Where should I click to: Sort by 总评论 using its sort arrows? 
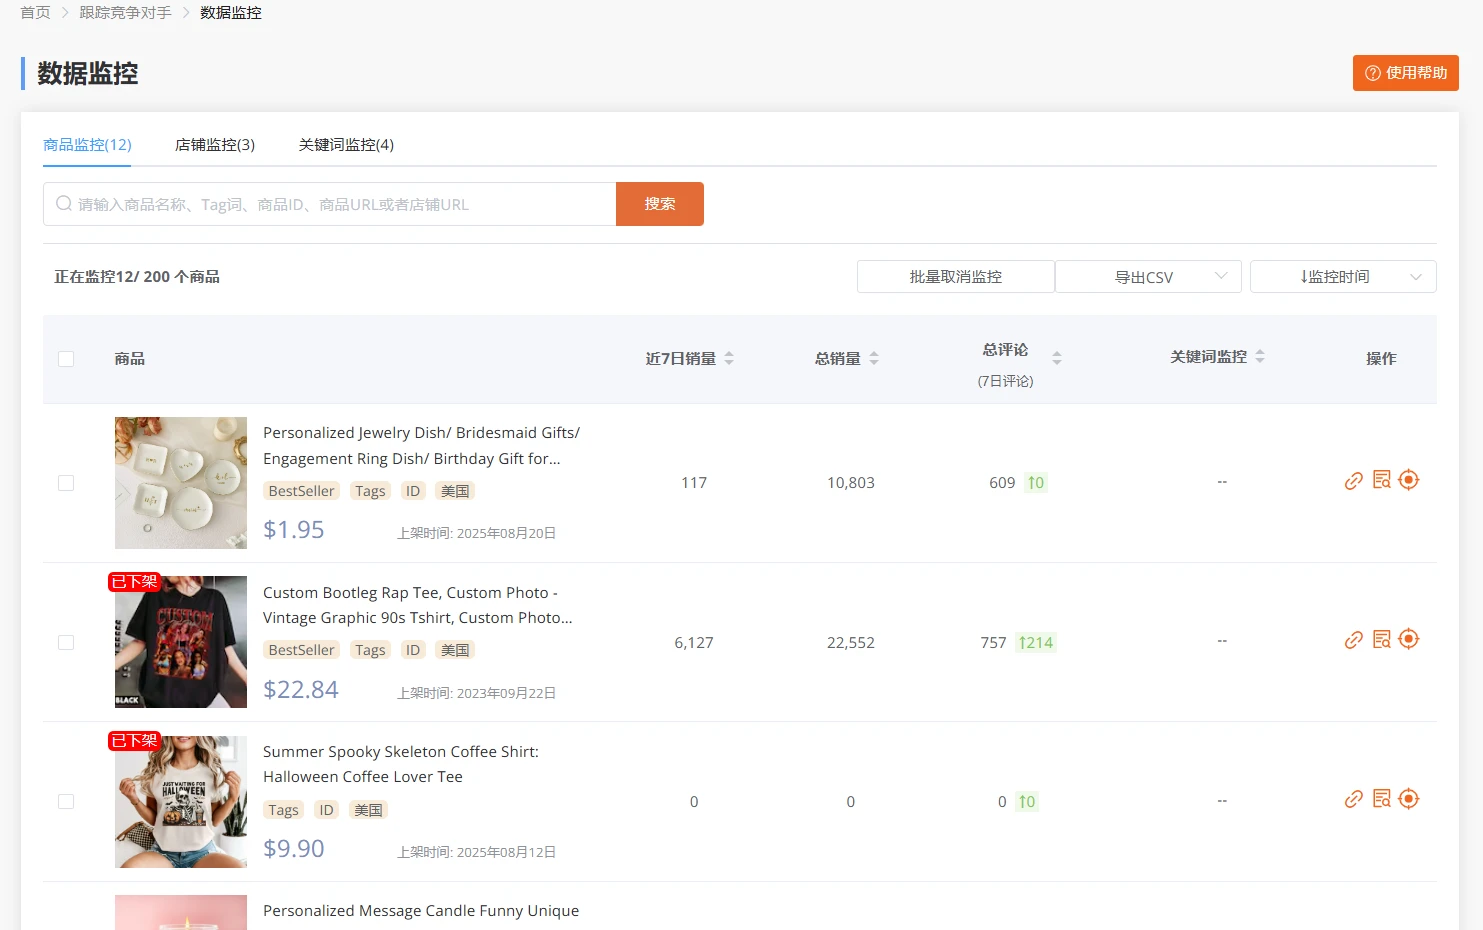[x=1057, y=358]
